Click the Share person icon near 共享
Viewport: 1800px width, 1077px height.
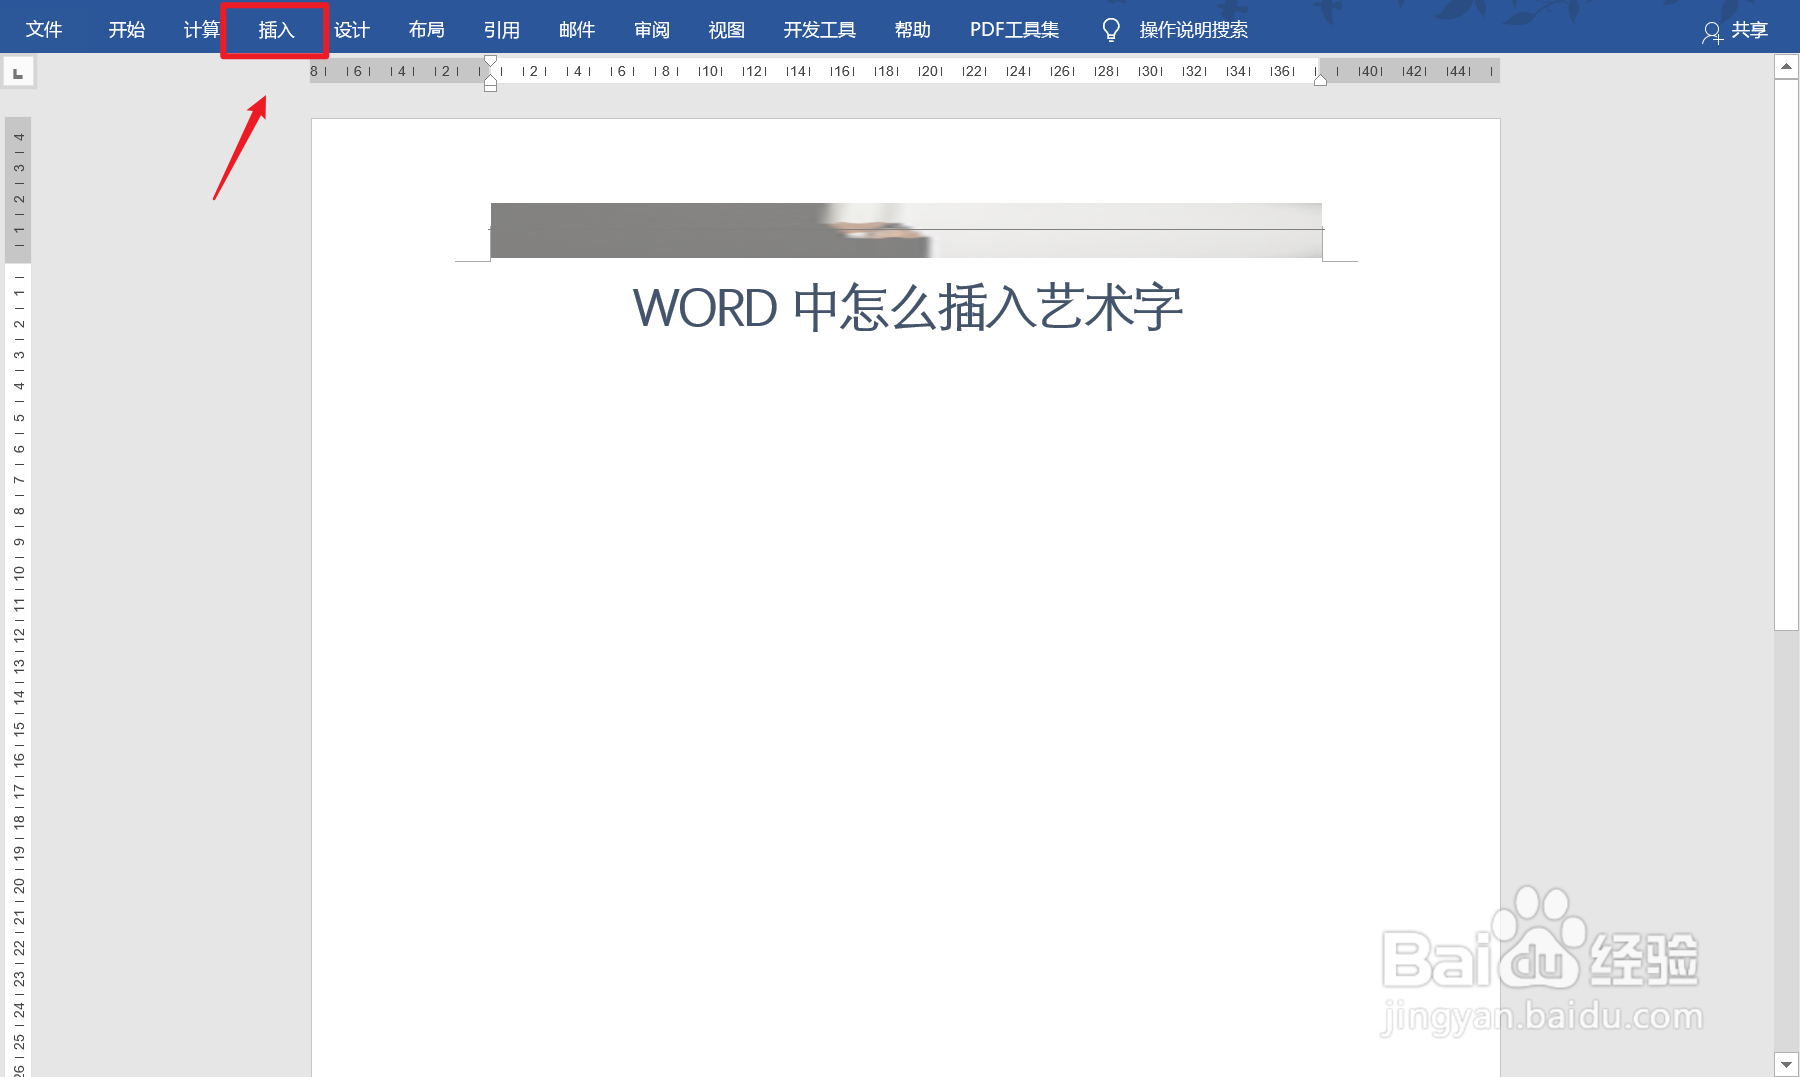(1711, 30)
